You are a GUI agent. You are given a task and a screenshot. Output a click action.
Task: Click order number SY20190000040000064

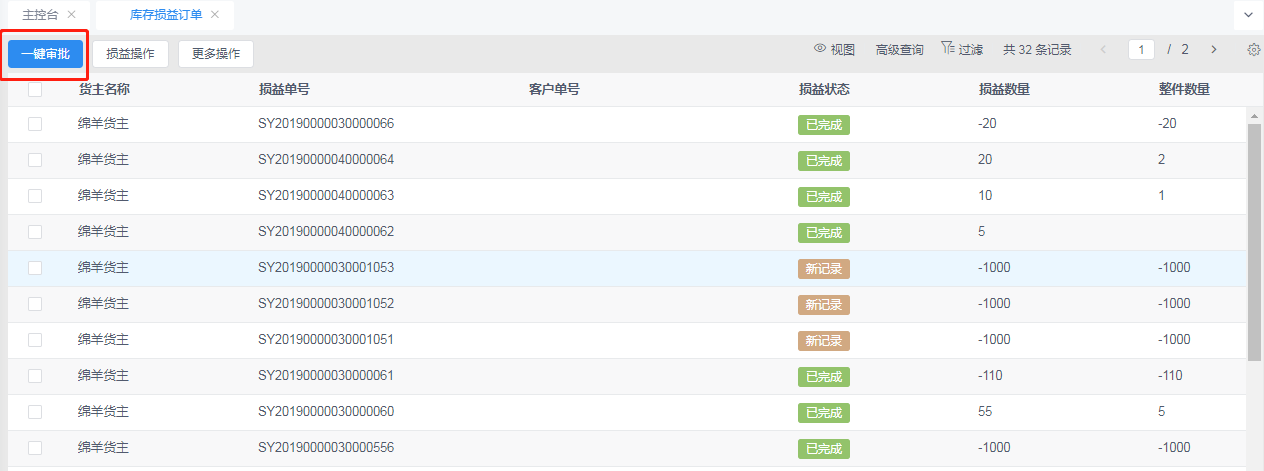pyautogui.click(x=326, y=160)
